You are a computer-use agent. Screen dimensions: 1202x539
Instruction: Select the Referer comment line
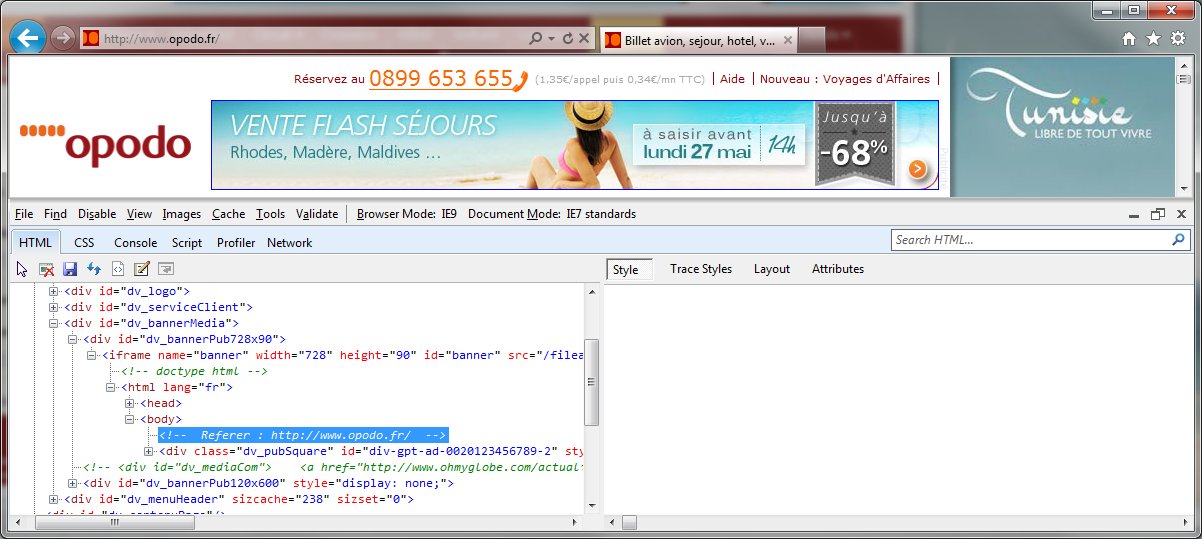pos(303,435)
